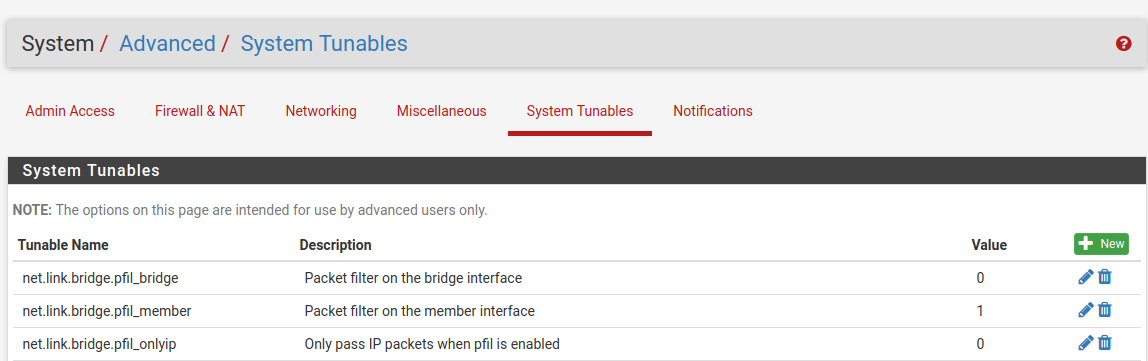Click the net.link.bridge.pfil_onlyip tunable name
This screenshot has width=1148, height=361.
pos(100,343)
